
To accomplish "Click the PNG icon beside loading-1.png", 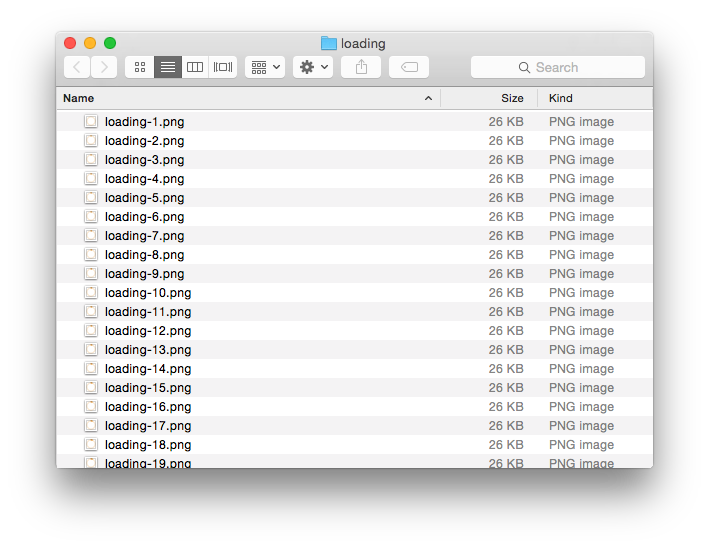I will [x=91, y=121].
